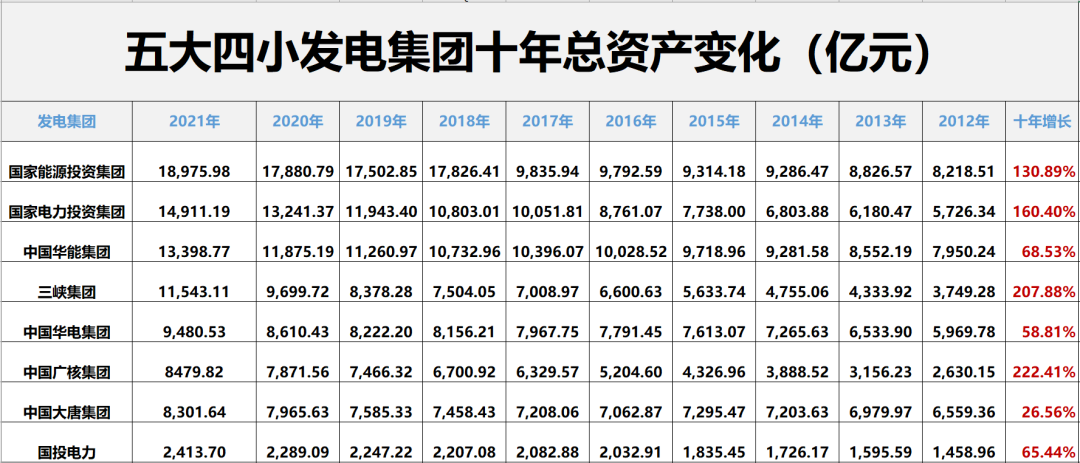The height and width of the screenshot is (463, 1080).
Task: Select the growth value 130.89%
Action: point(1043,172)
